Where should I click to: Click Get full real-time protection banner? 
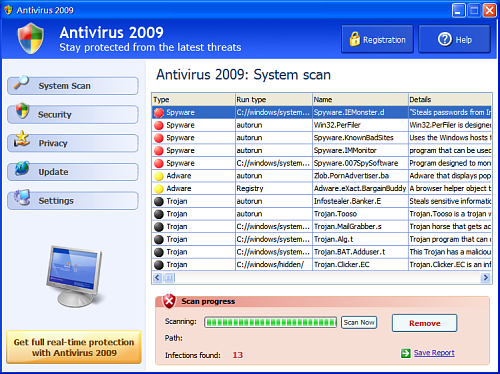[x=74, y=347]
